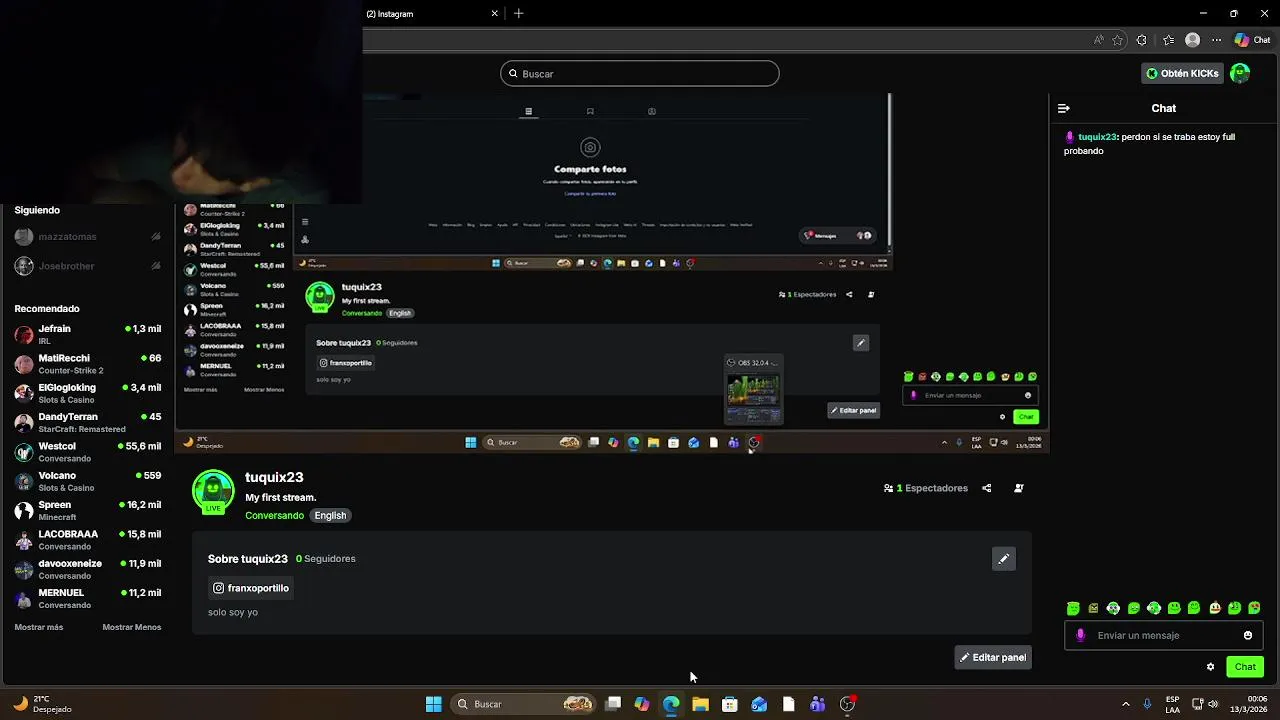Click the read aloud icon in address bar

(1099, 40)
